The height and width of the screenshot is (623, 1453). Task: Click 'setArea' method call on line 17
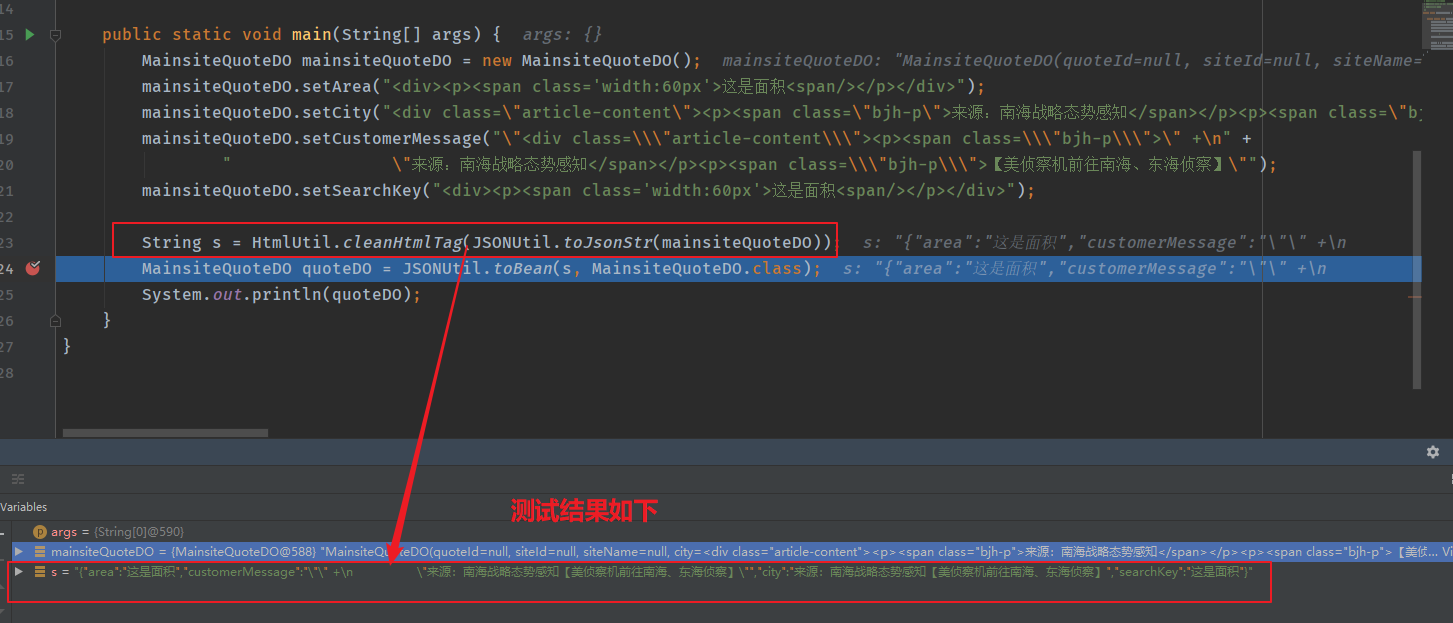tap(337, 86)
